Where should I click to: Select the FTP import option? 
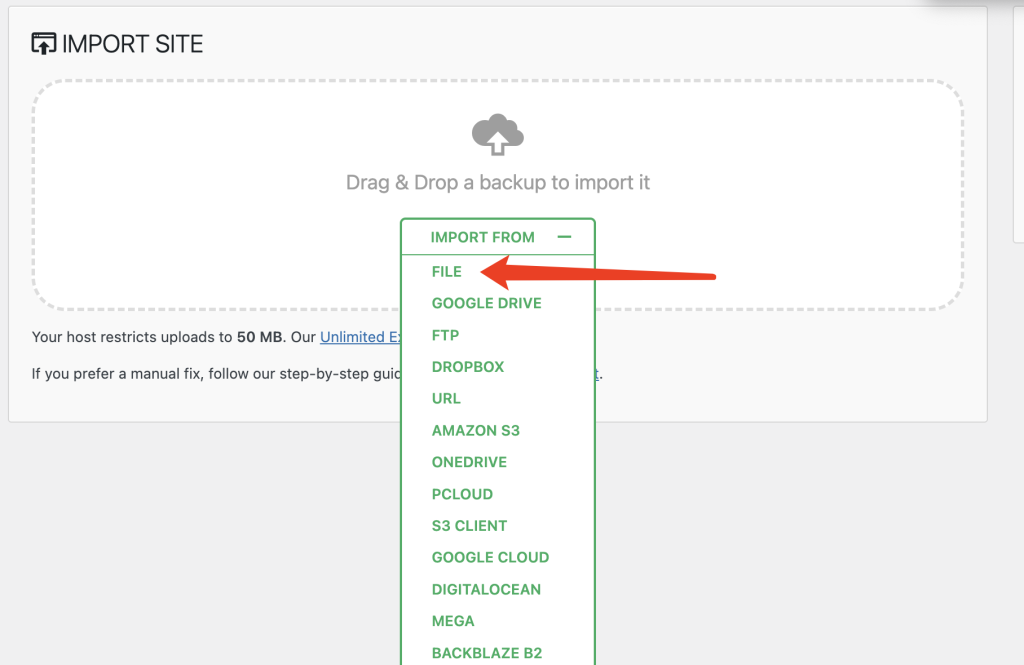(444, 335)
